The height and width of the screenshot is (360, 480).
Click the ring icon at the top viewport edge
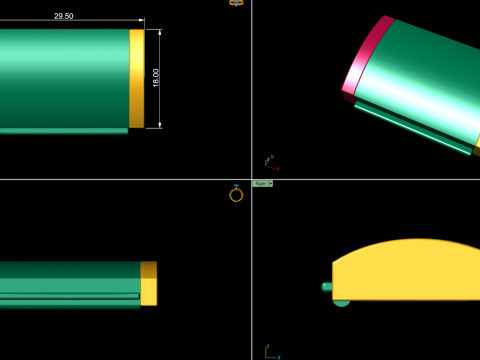(236, 3)
